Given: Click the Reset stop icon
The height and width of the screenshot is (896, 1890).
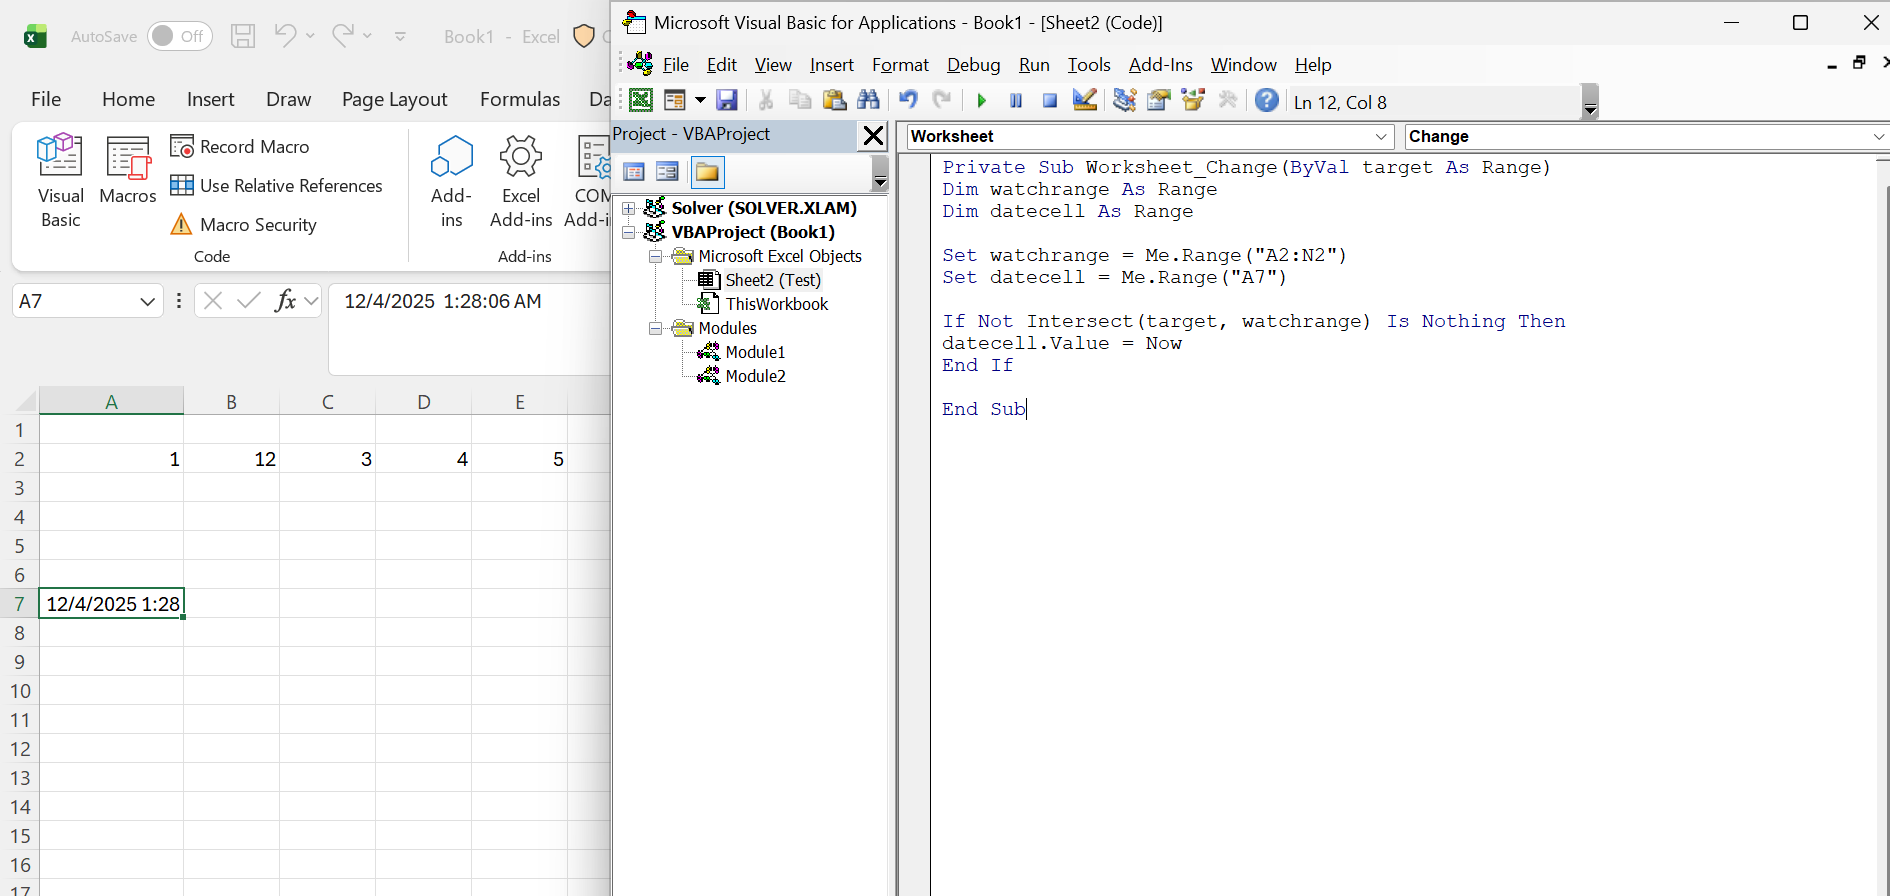Looking at the screenshot, I should click(x=1049, y=100).
